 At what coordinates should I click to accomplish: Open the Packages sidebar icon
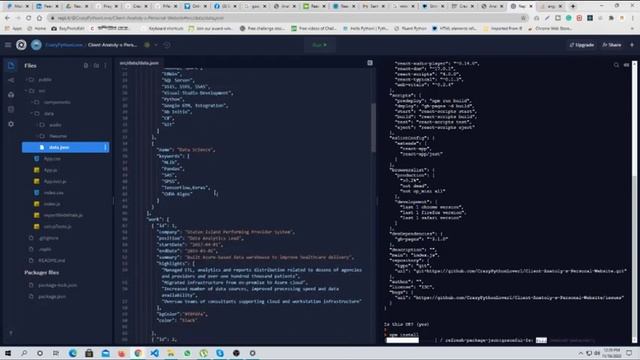pos(11,95)
